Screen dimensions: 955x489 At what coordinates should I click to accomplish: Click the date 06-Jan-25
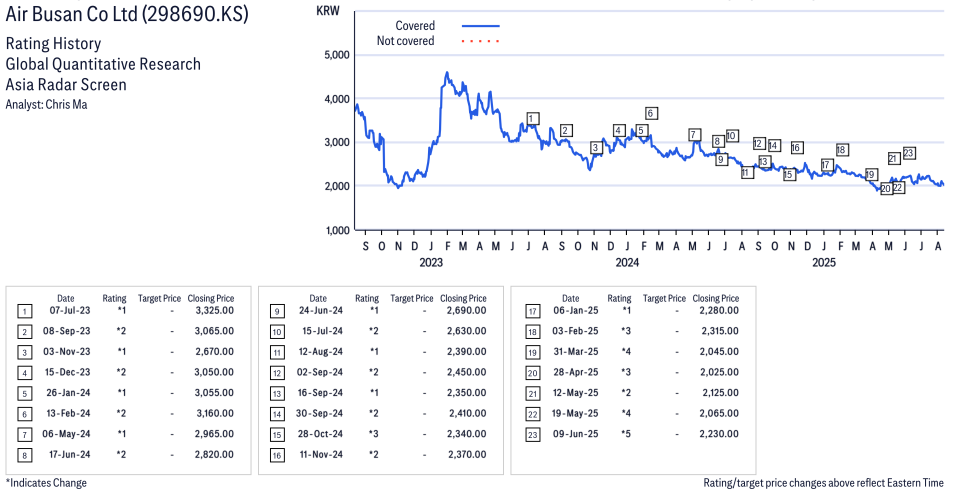pyautogui.click(x=576, y=311)
